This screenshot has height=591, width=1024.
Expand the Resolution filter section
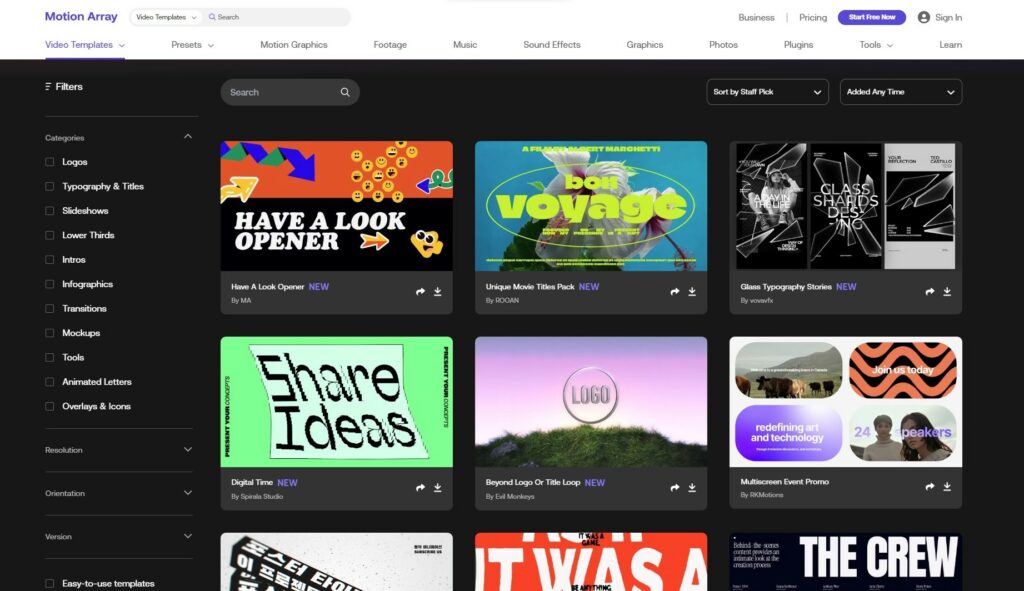(188, 450)
